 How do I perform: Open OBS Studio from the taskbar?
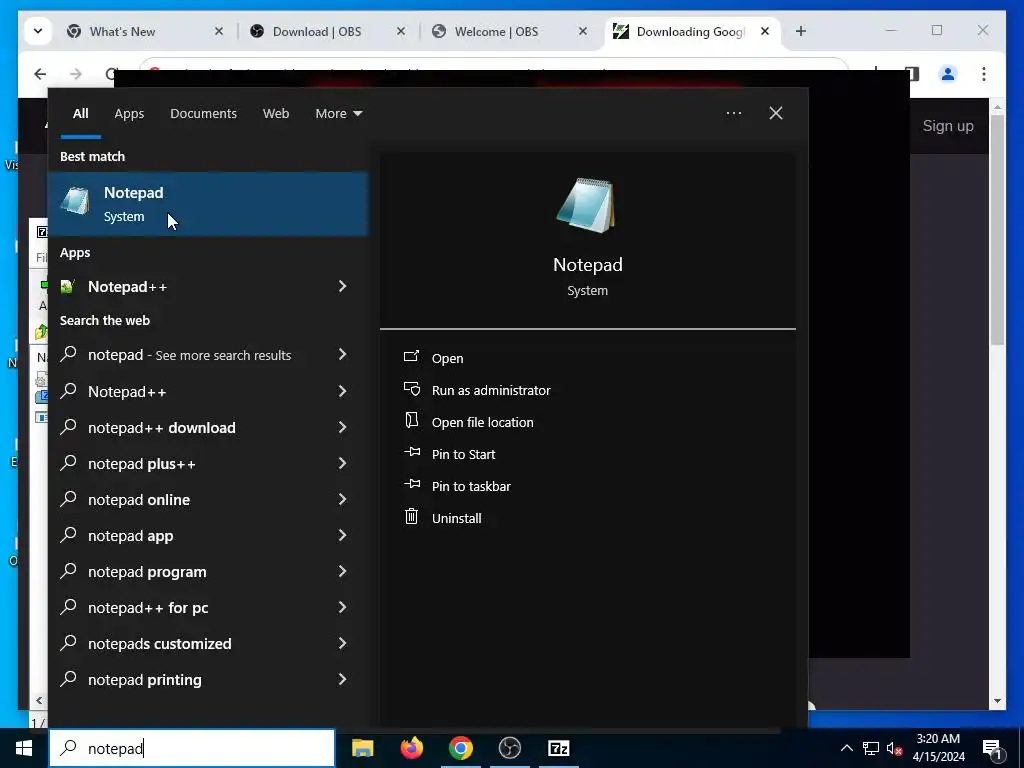pos(509,748)
